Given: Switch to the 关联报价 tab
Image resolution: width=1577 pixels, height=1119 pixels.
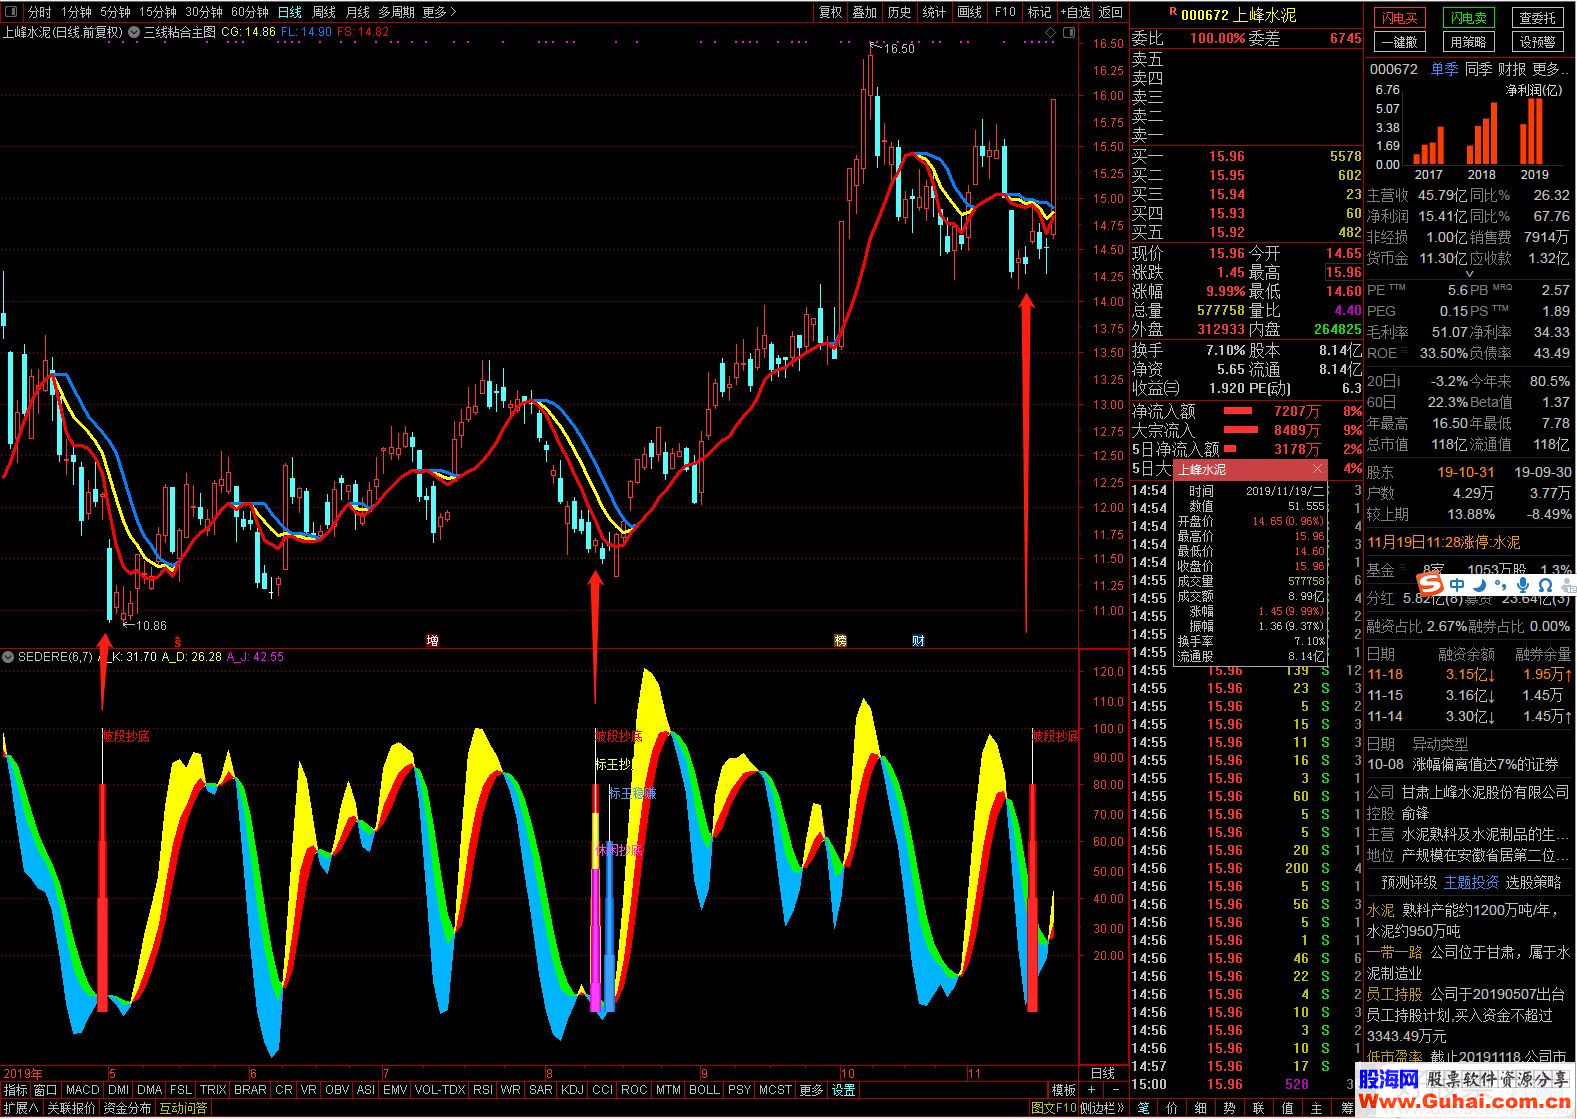Looking at the screenshot, I should [71, 1108].
